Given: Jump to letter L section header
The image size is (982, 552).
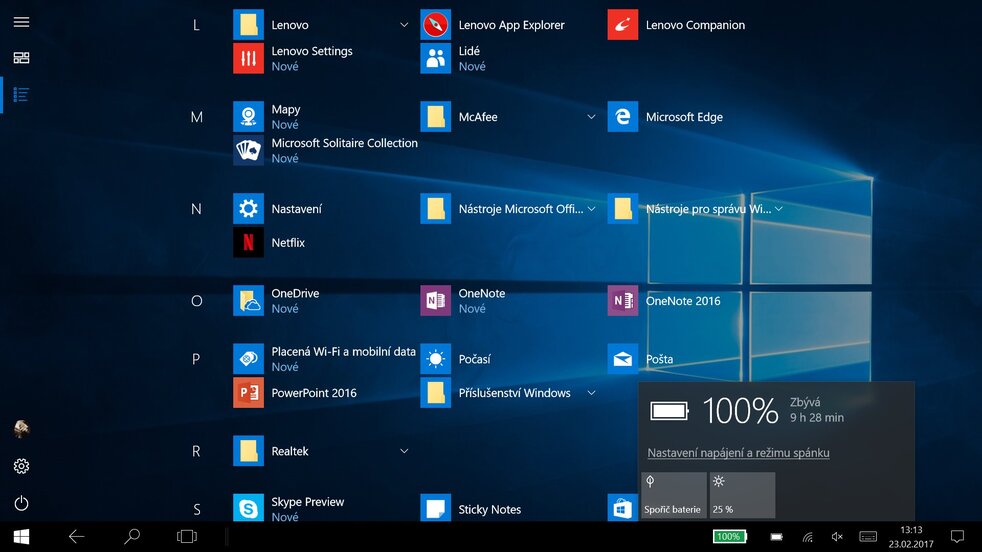Looking at the screenshot, I should 196,25.
